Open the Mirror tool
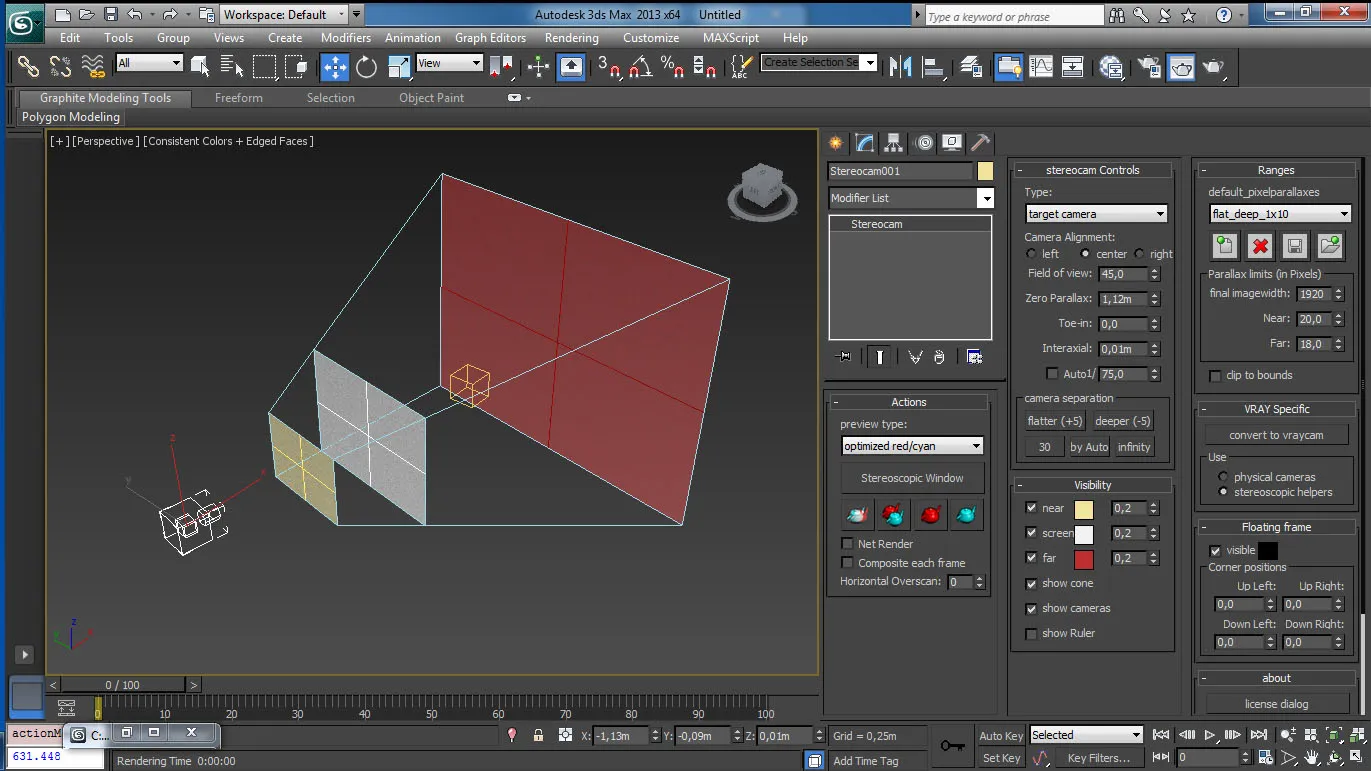 click(901, 67)
